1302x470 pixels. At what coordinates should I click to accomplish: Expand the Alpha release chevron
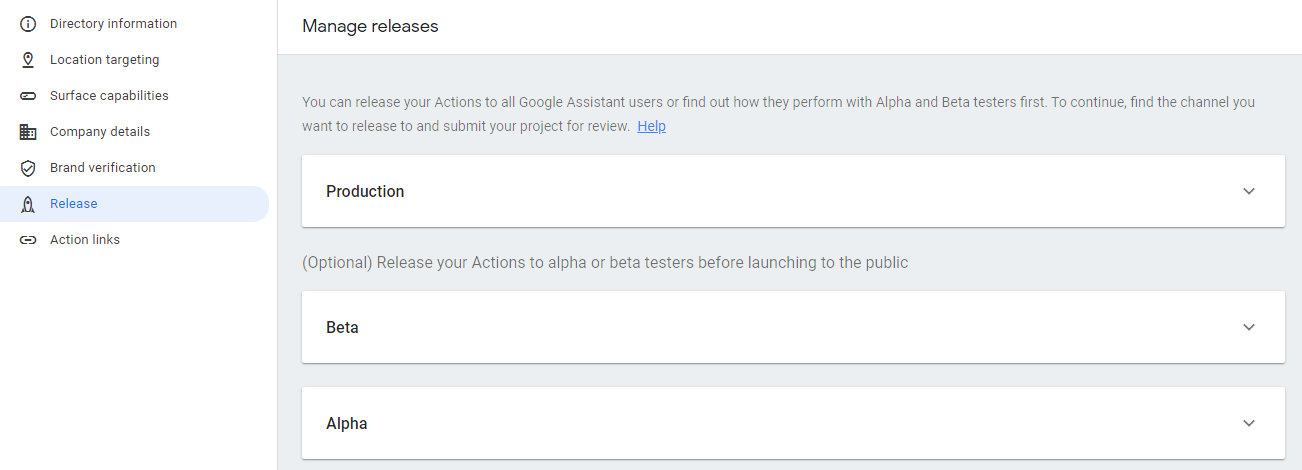point(1248,423)
